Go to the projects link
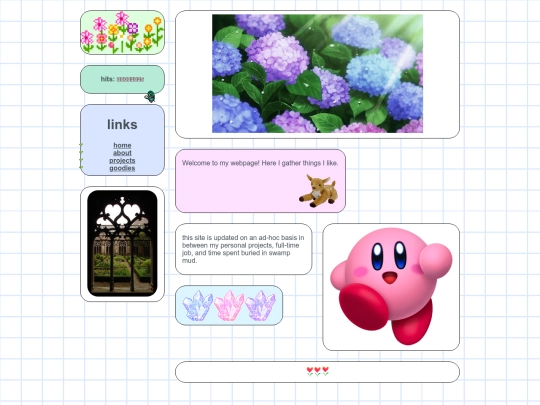This screenshot has width=540, height=405. [122, 160]
